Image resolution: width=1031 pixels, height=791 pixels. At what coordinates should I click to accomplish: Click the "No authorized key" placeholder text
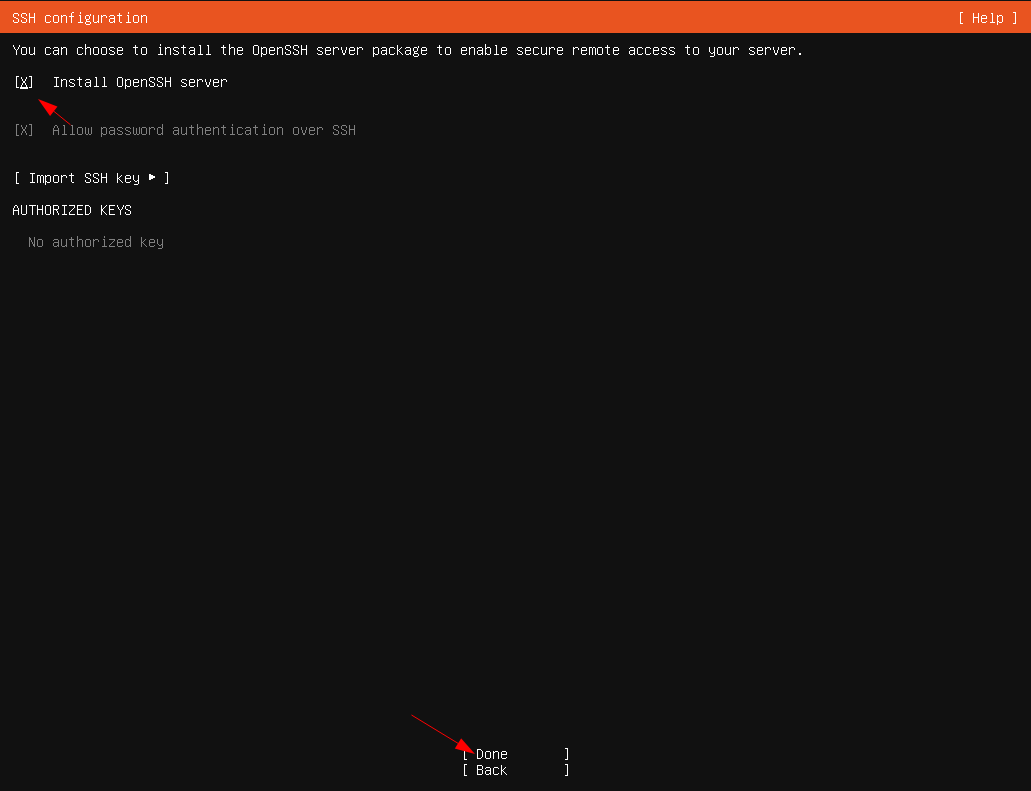coord(96,242)
